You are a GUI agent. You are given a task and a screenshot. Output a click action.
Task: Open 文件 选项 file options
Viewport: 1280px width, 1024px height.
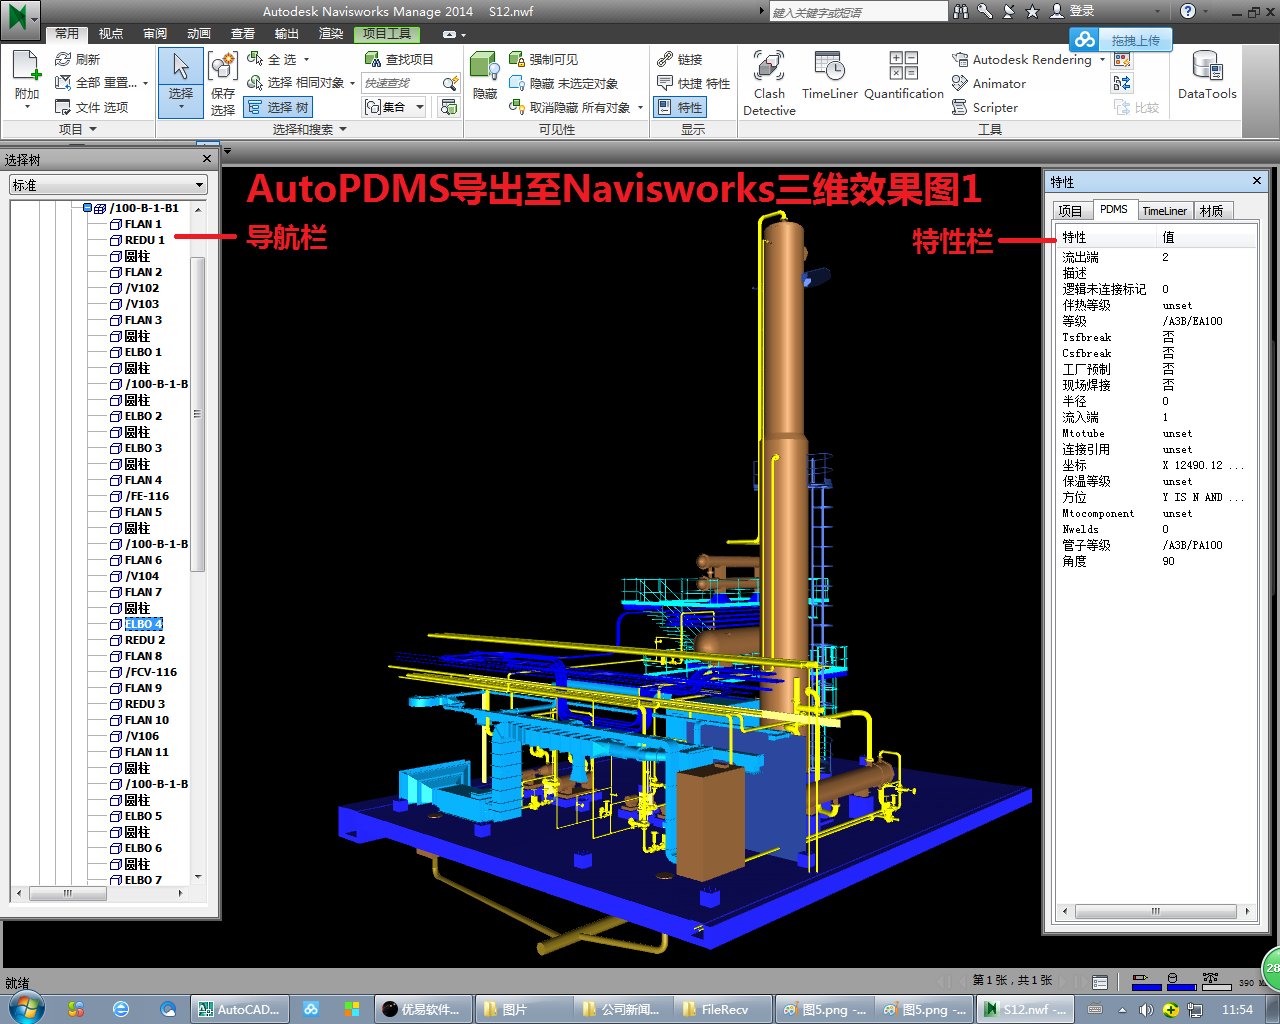pyautogui.click(x=92, y=107)
